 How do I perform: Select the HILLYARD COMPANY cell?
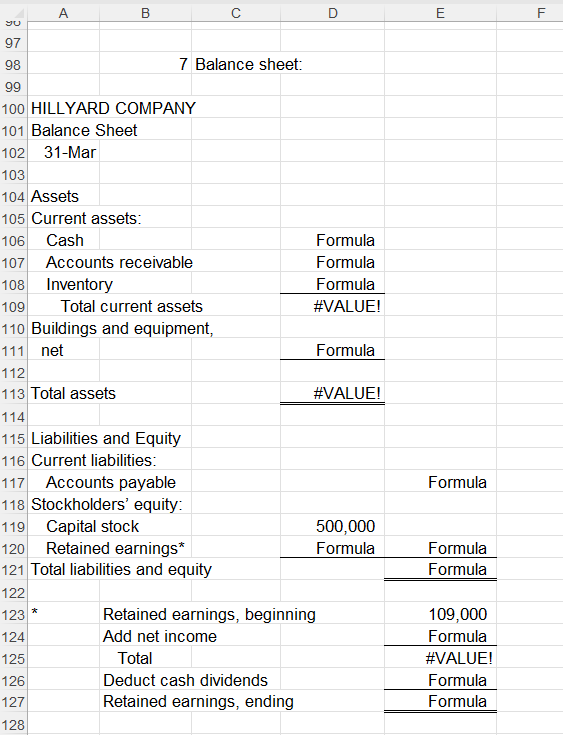point(113,108)
